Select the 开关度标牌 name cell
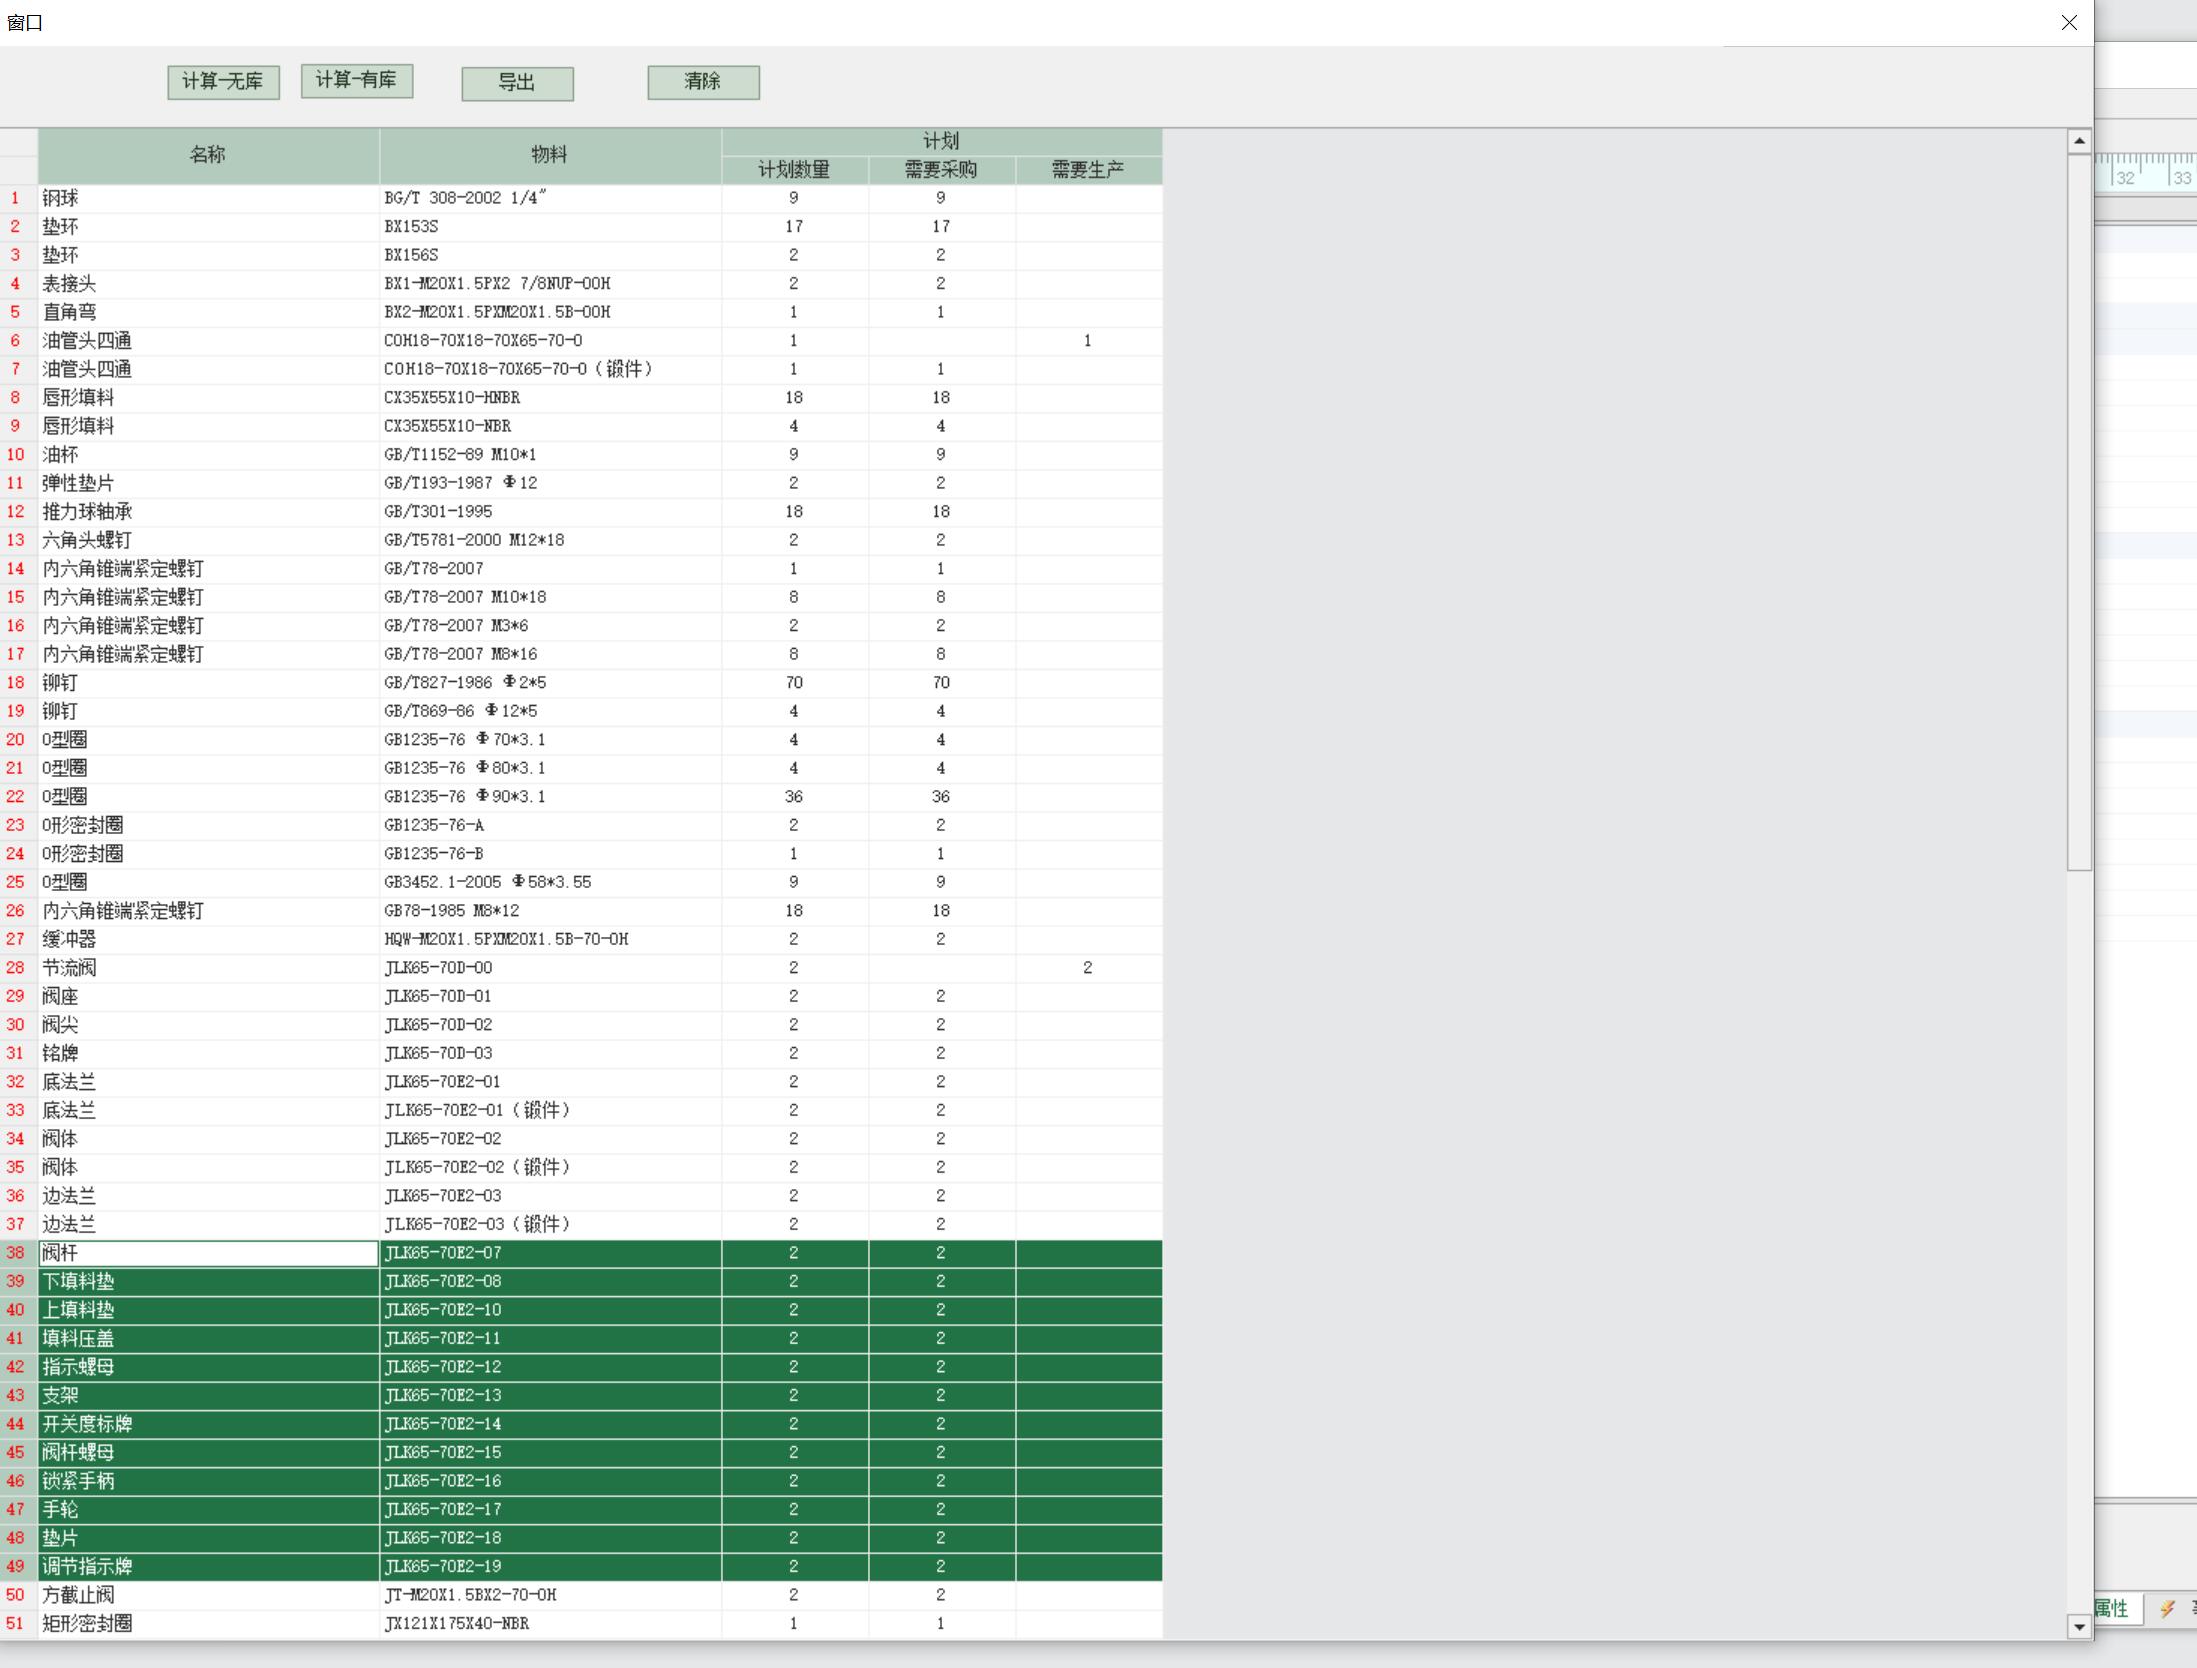2197x1668 pixels. (208, 1424)
